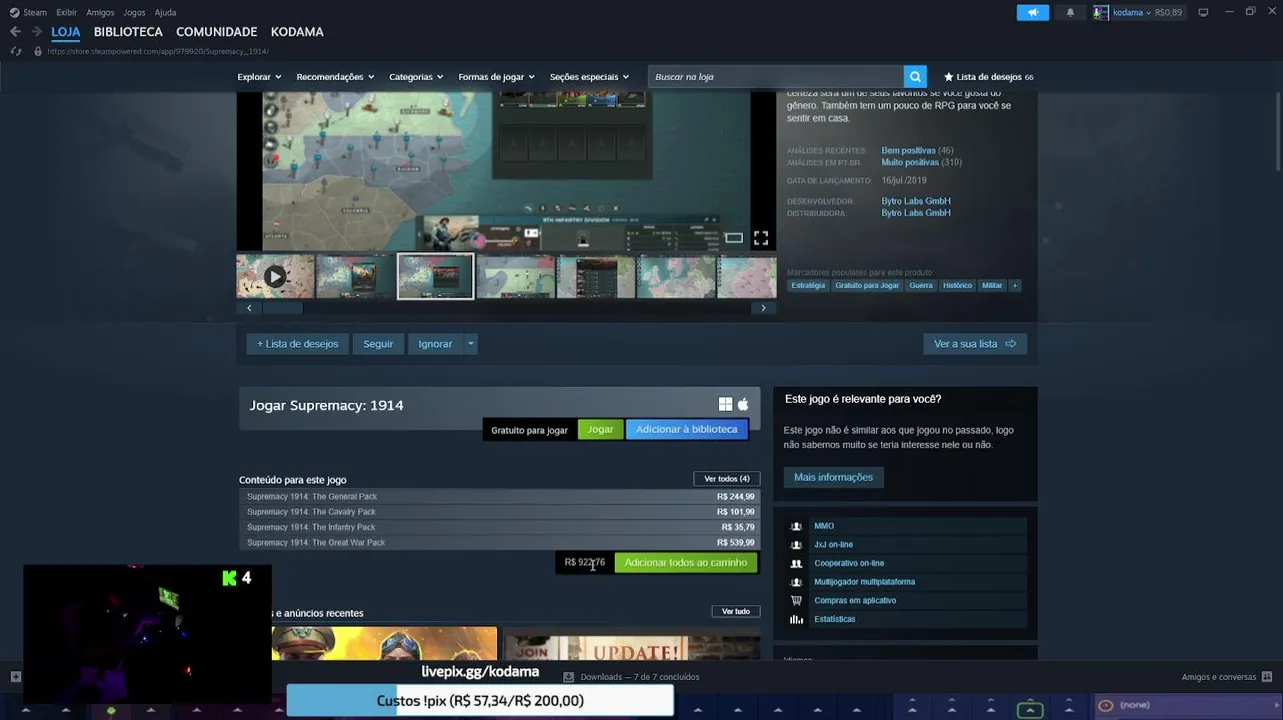
Task: Open the Bem positivas reviews link
Action: tap(909, 151)
